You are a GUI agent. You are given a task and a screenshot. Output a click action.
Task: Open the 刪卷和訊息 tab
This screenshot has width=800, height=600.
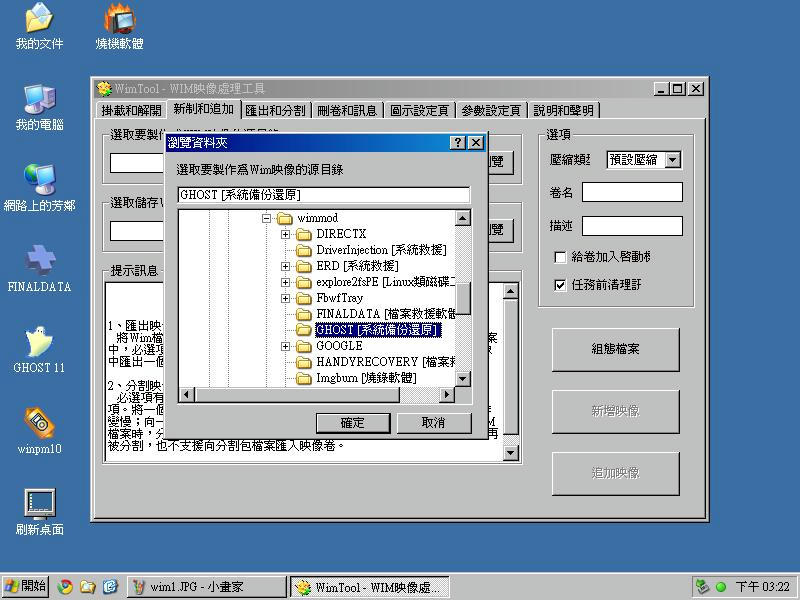[347, 110]
